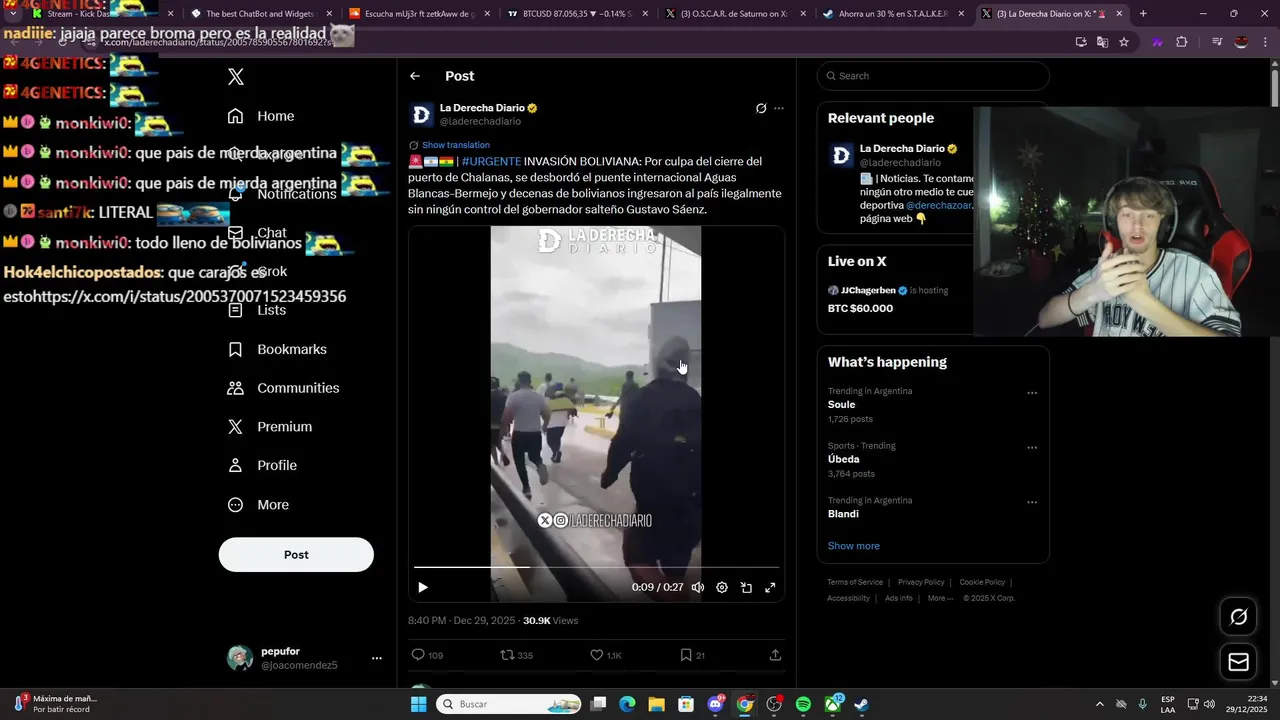This screenshot has height=720, width=1280.
Task: Click the reply icon with 109
Action: 427,655
